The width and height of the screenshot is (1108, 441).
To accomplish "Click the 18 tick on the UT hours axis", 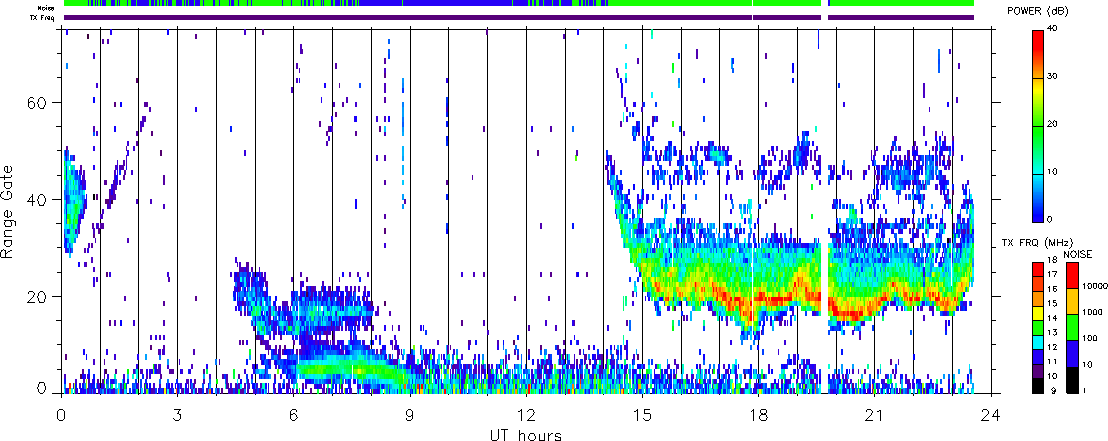I will click(758, 414).
